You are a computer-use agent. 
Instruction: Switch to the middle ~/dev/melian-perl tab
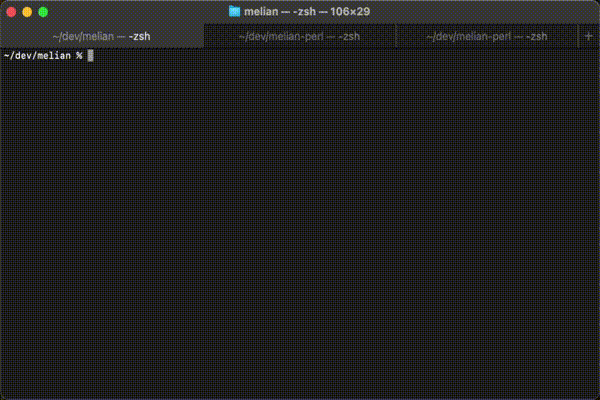pos(299,36)
